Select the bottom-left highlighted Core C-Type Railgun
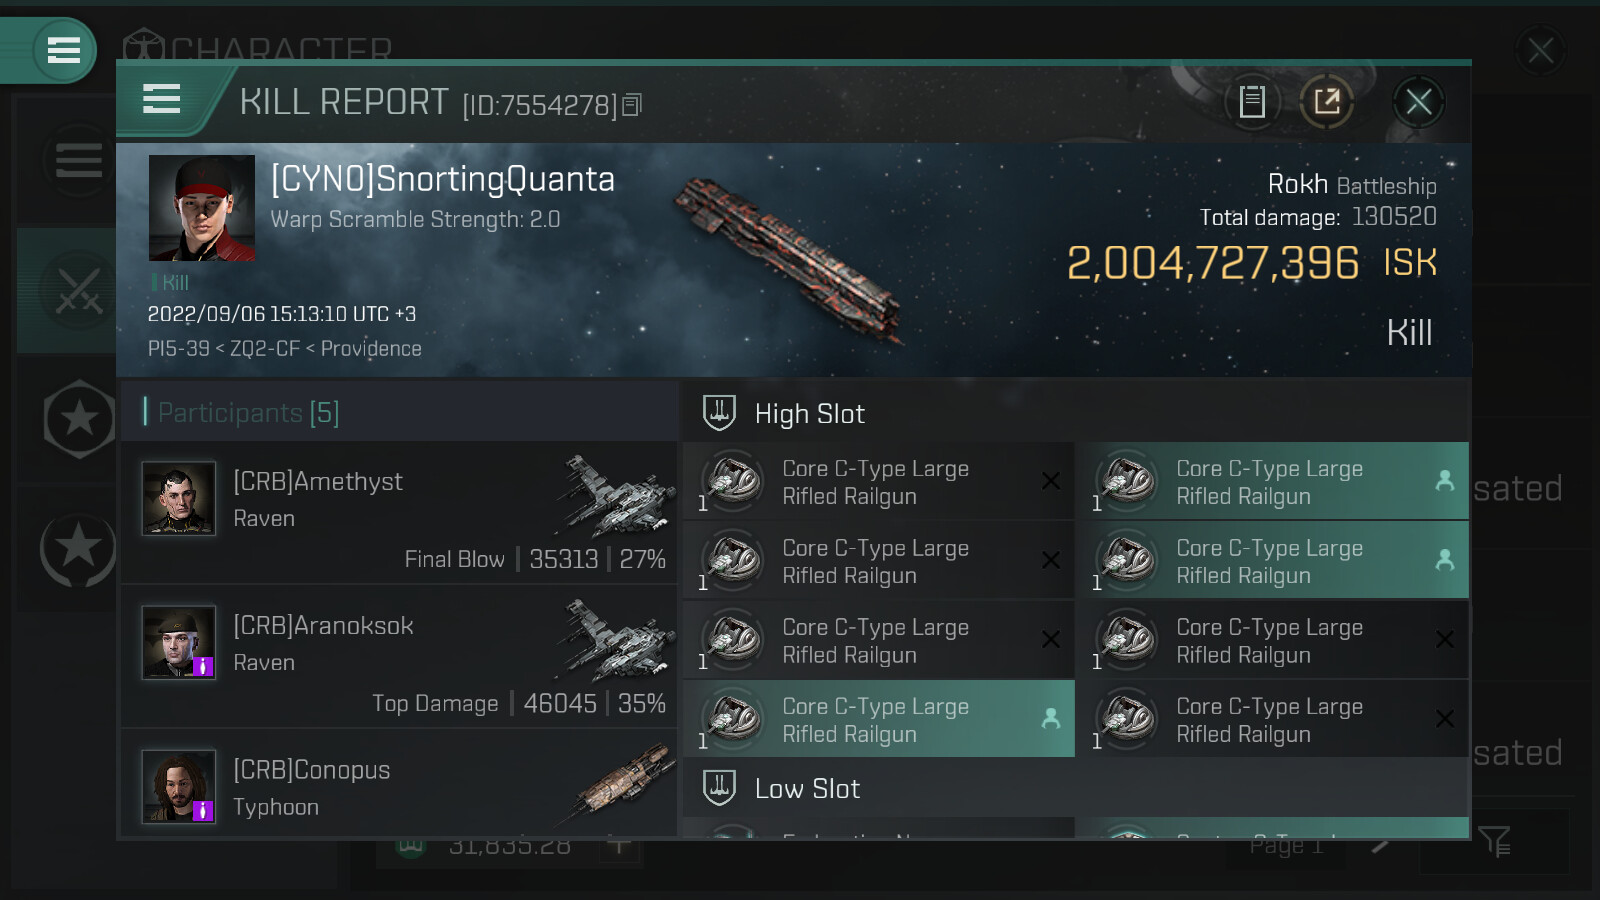The image size is (1600, 900). [878, 720]
